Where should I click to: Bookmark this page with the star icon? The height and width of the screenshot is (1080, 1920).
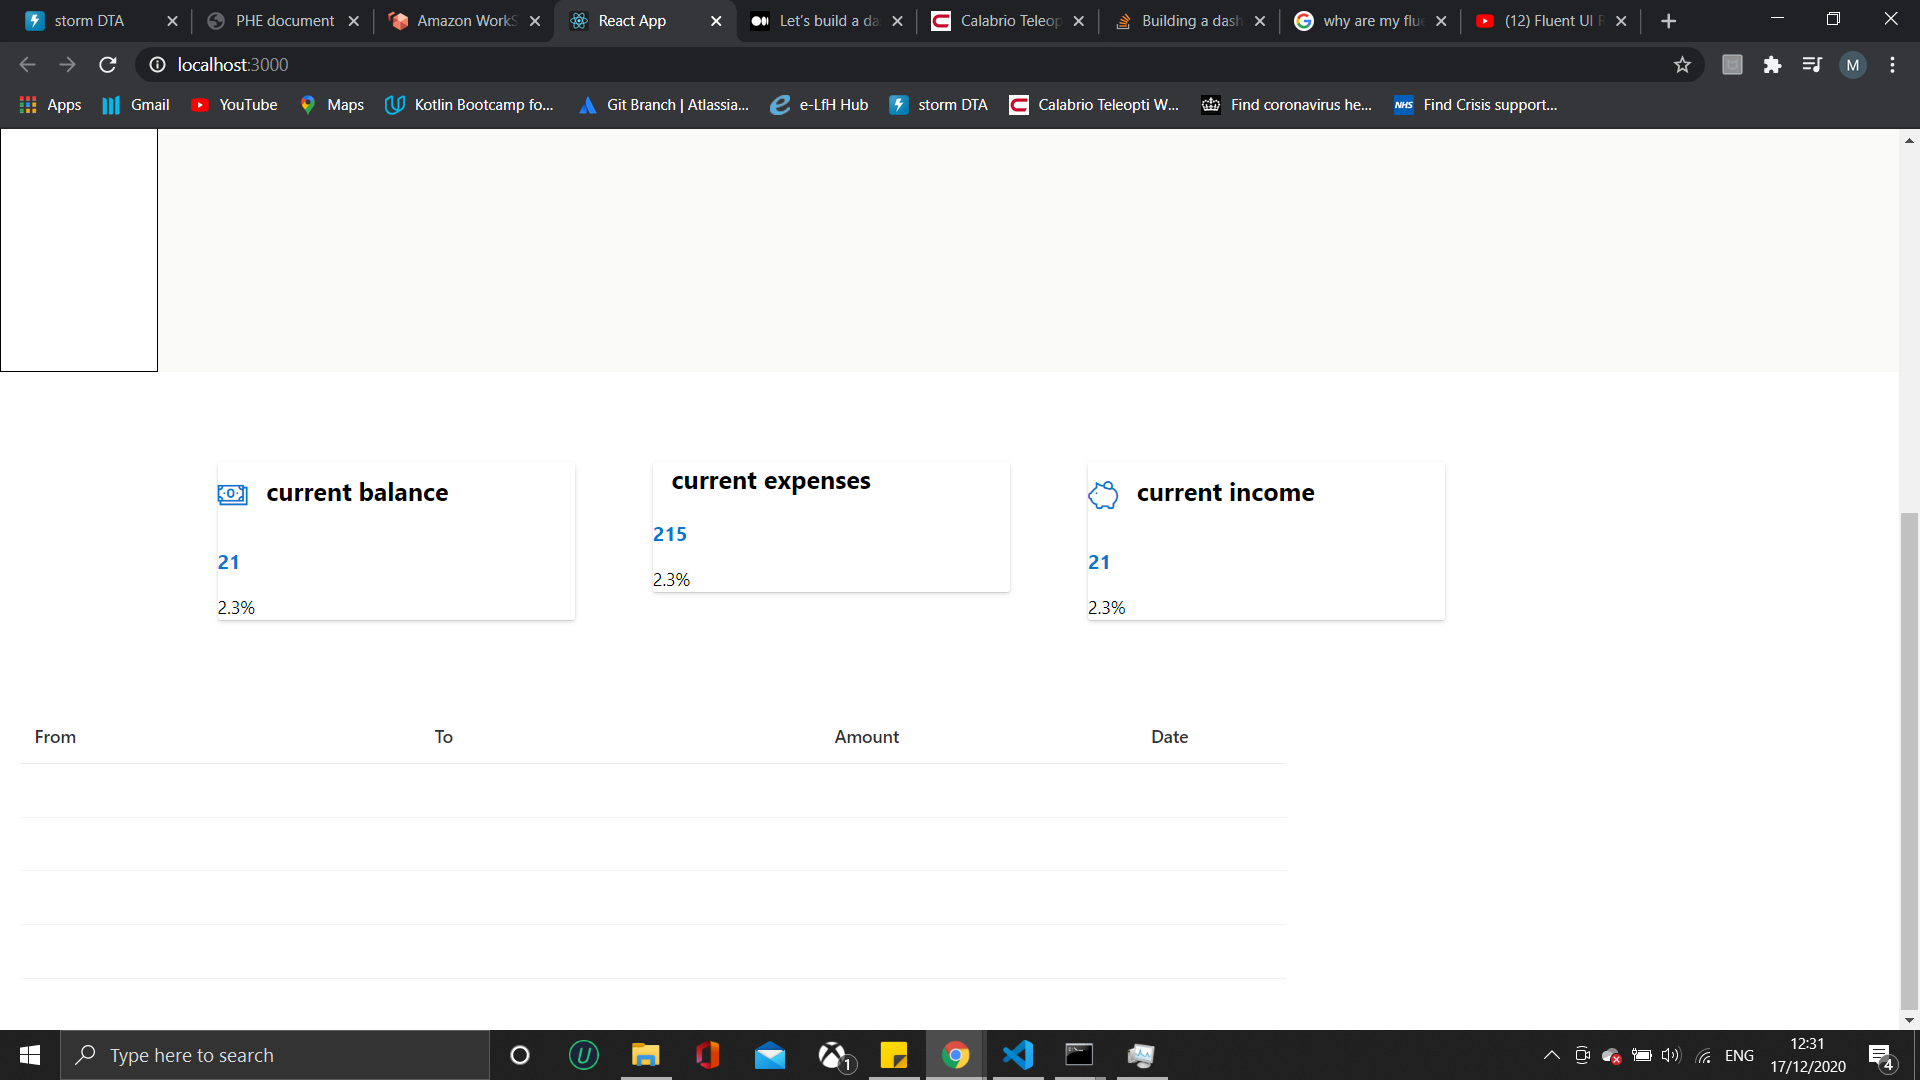1682,65
